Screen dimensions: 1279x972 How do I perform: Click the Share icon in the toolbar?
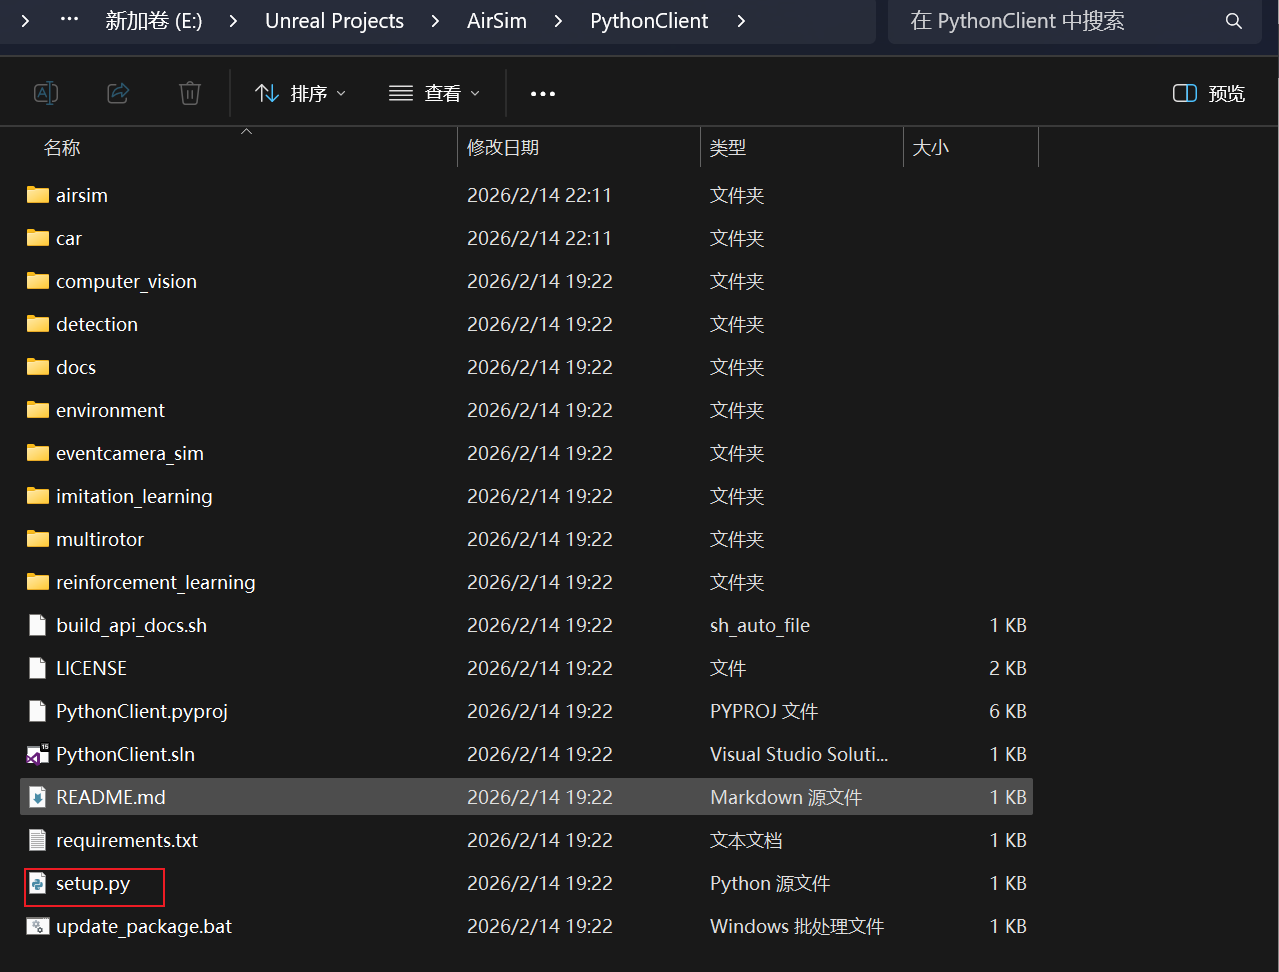point(118,93)
